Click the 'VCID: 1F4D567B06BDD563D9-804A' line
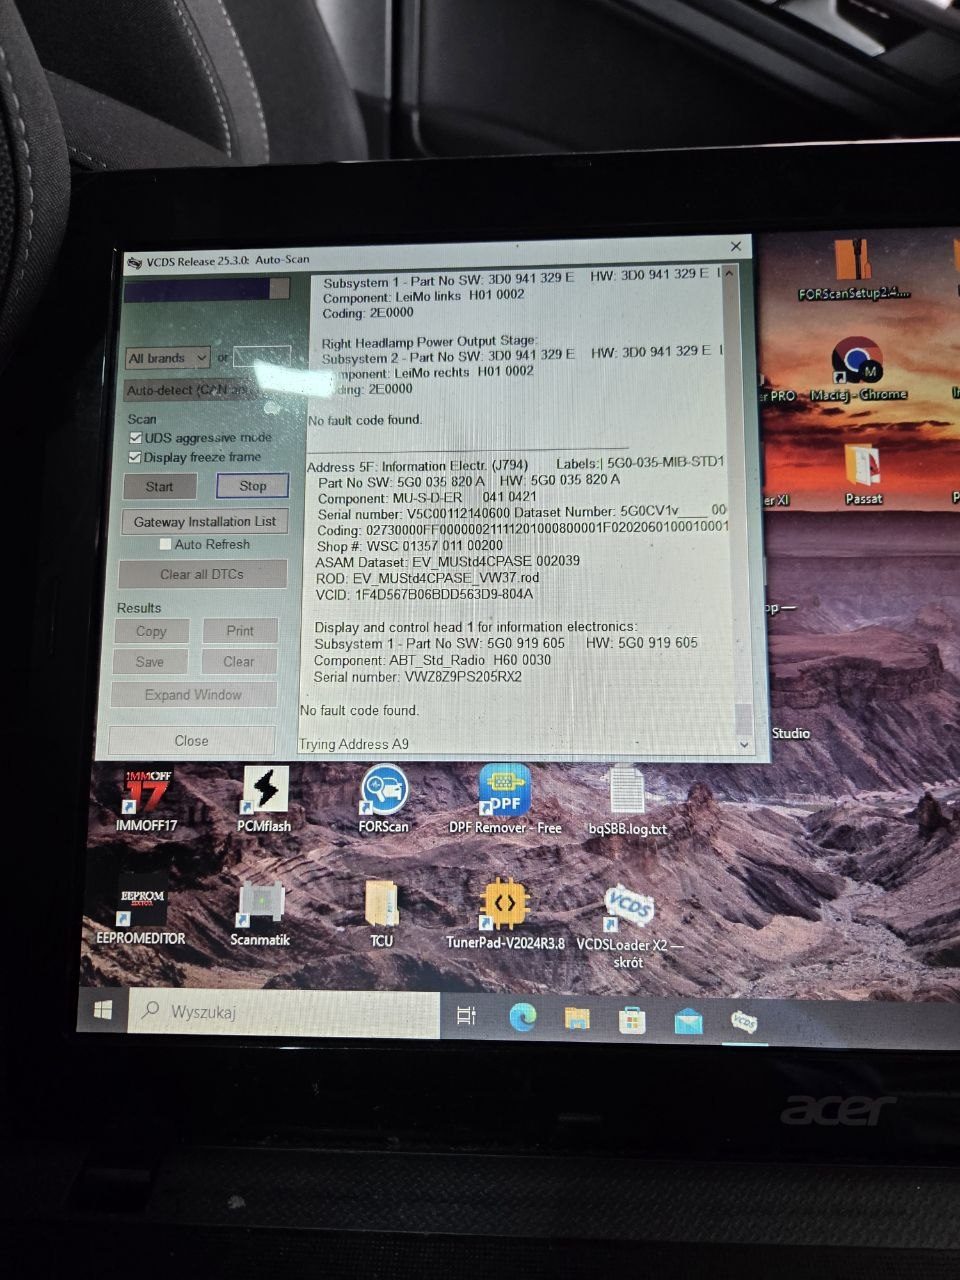Screen dimensions: 960x1280 pyautogui.click(x=423, y=594)
